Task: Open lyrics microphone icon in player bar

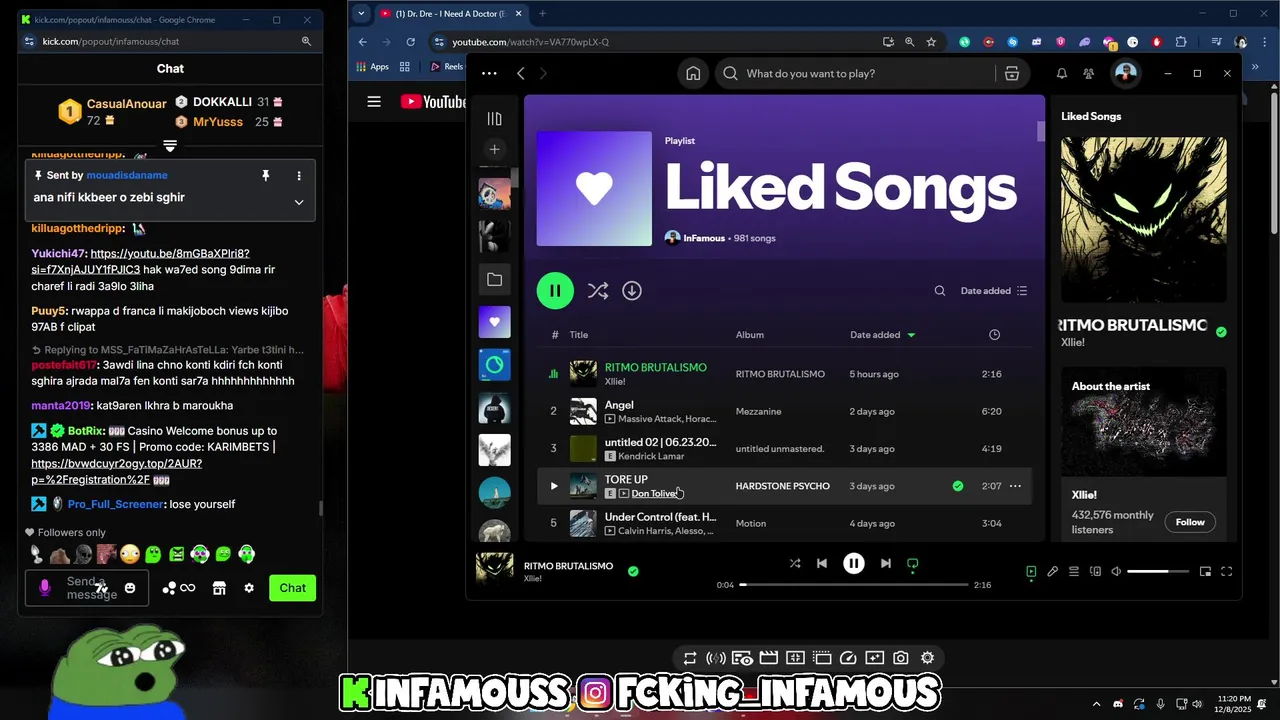Action: (1052, 572)
